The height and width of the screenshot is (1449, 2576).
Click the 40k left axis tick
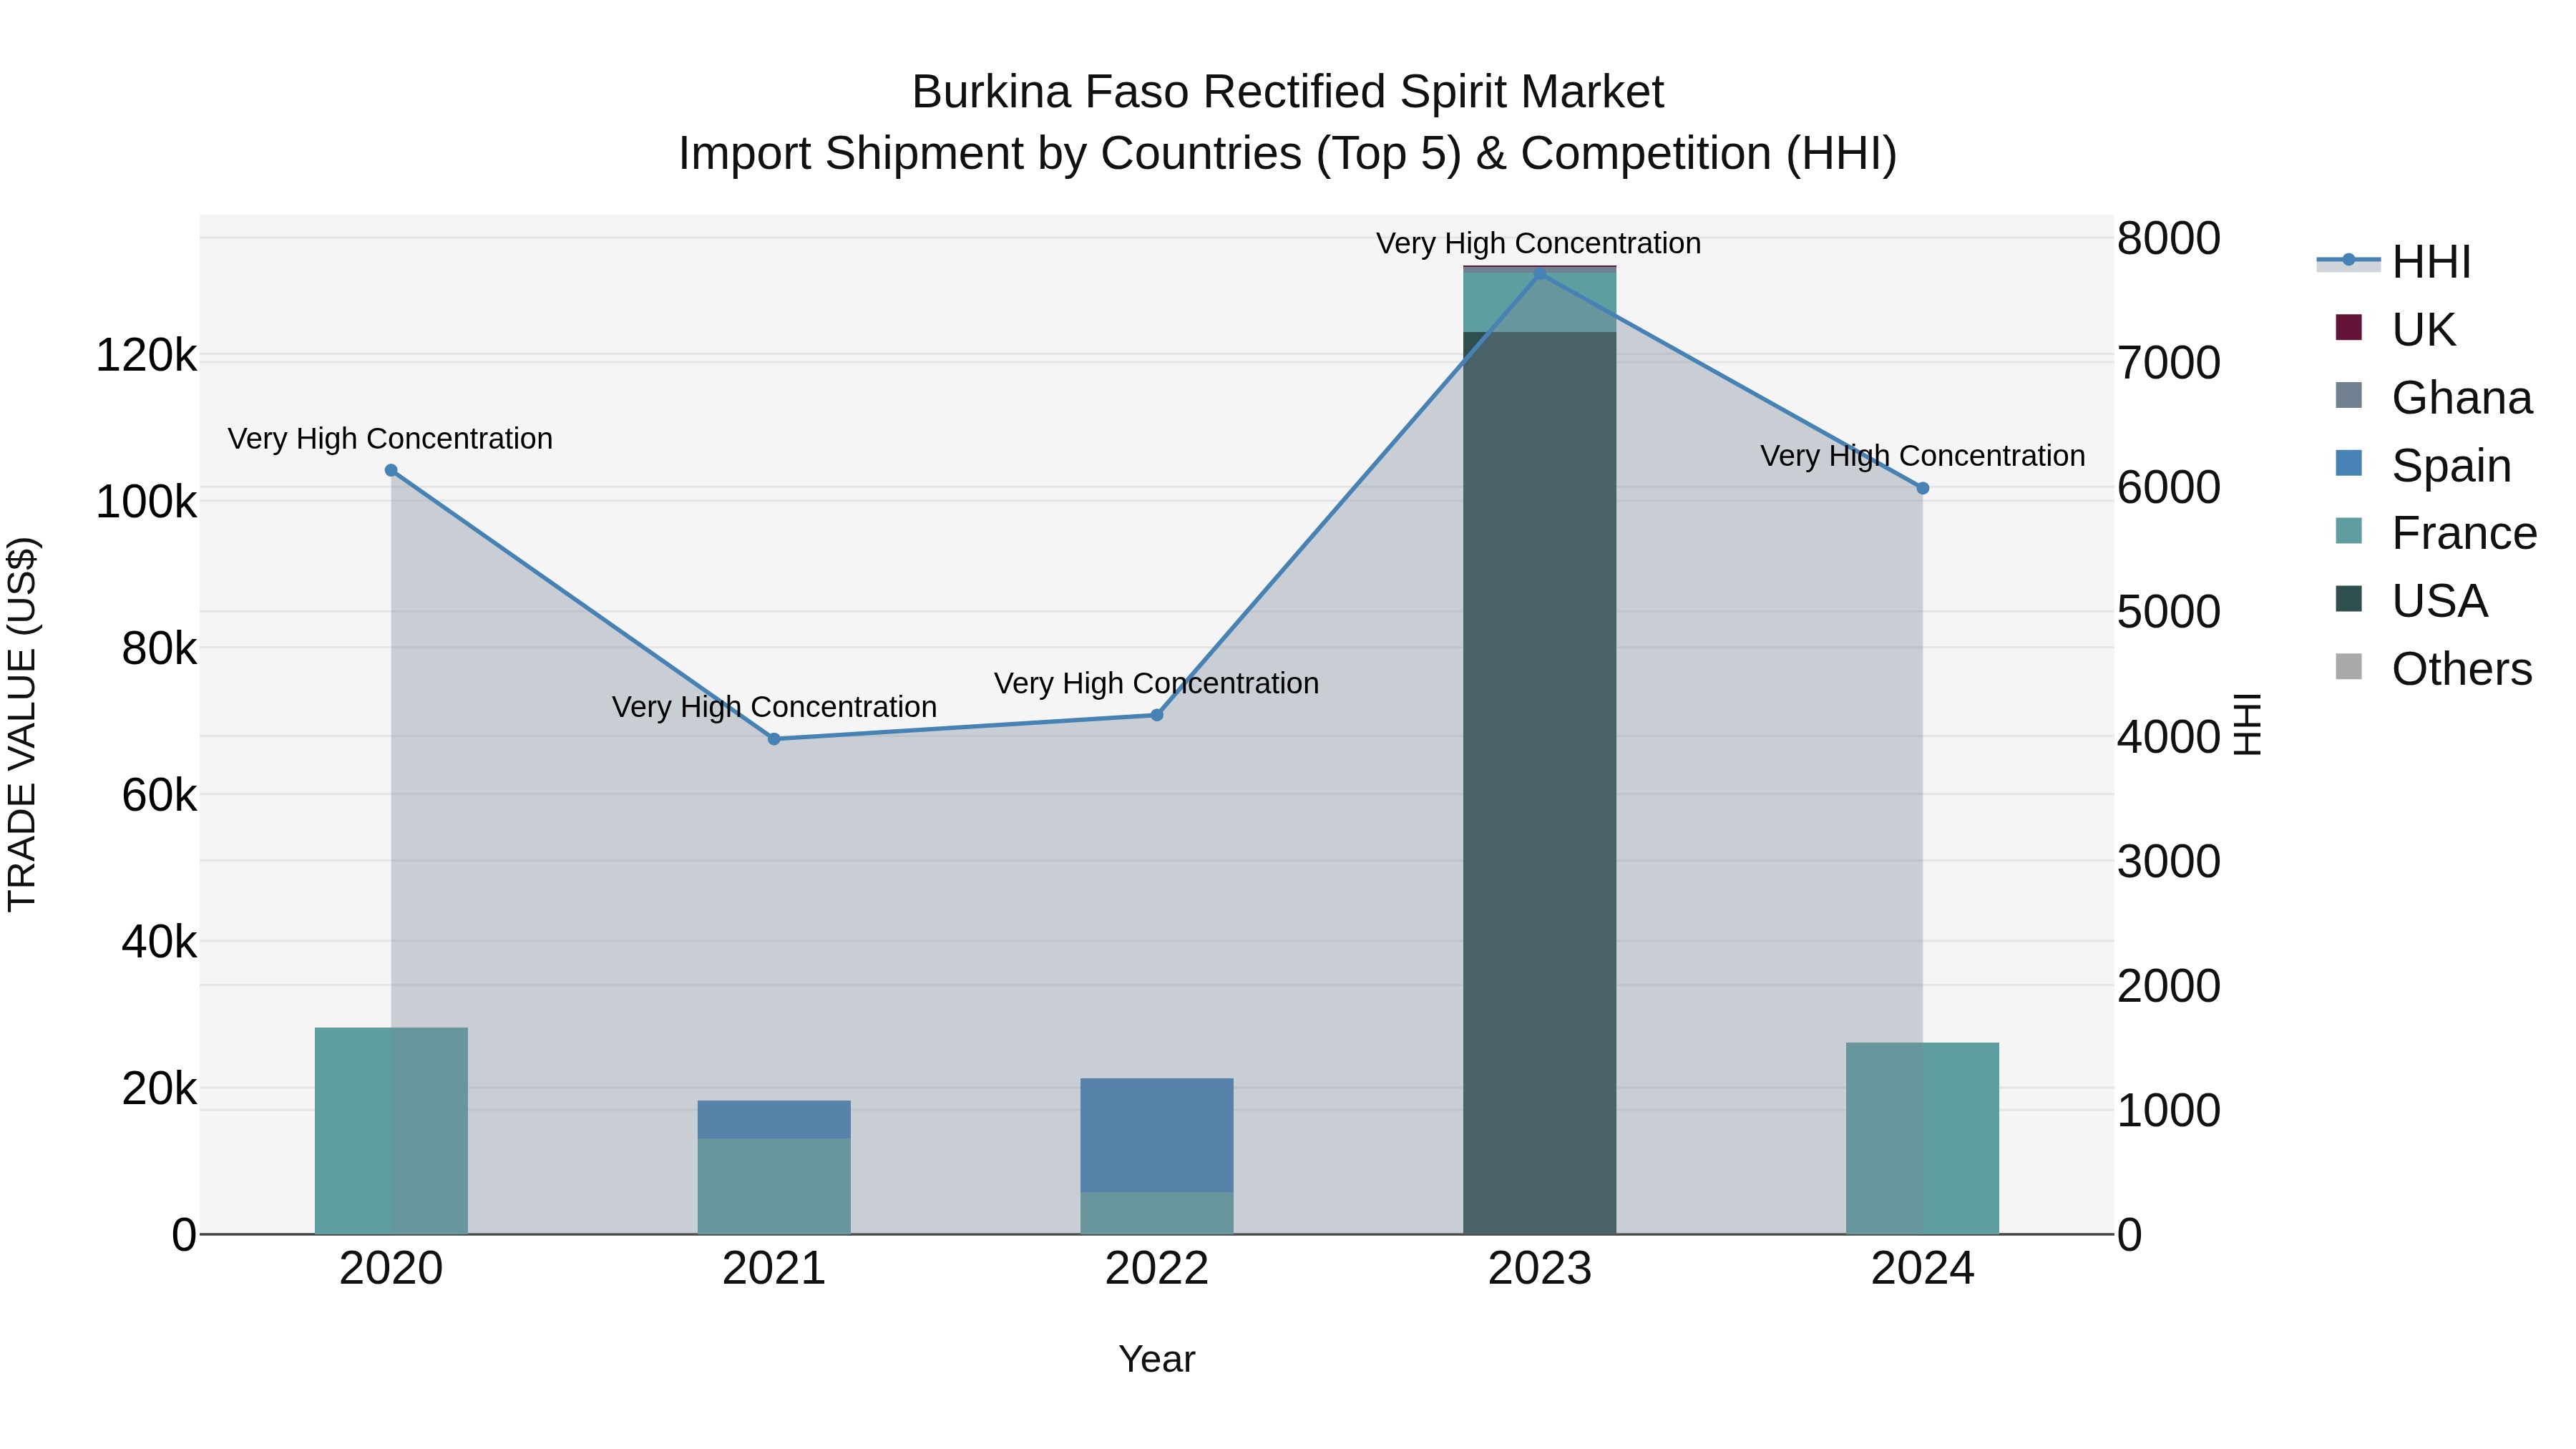pyautogui.click(x=159, y=942)
